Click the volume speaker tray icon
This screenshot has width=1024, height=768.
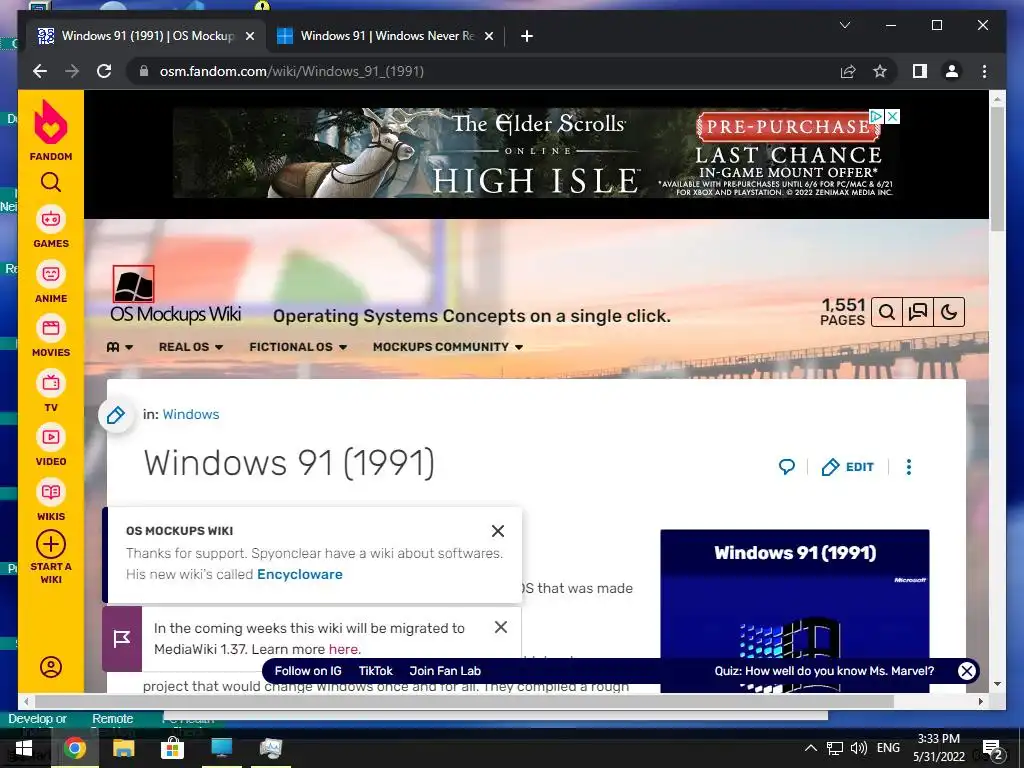pyautogui.click(x=858, y=748)
